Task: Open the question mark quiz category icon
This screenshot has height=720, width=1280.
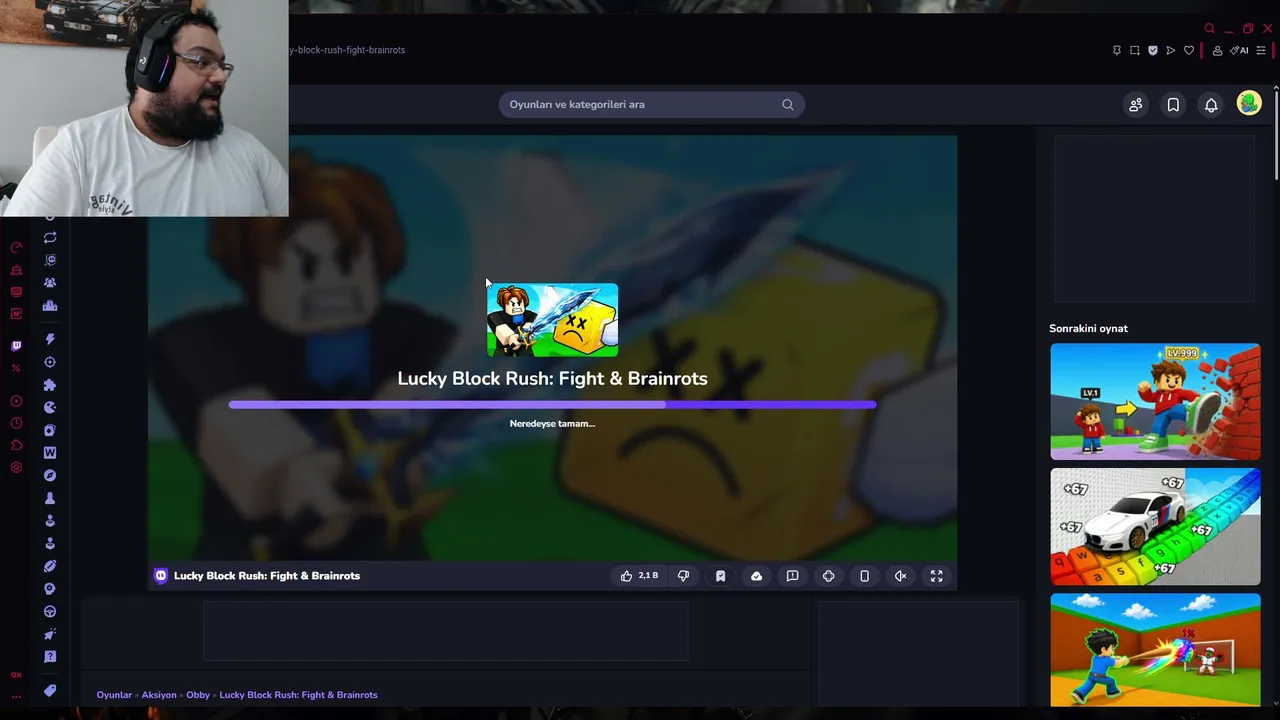Action: 50,656
